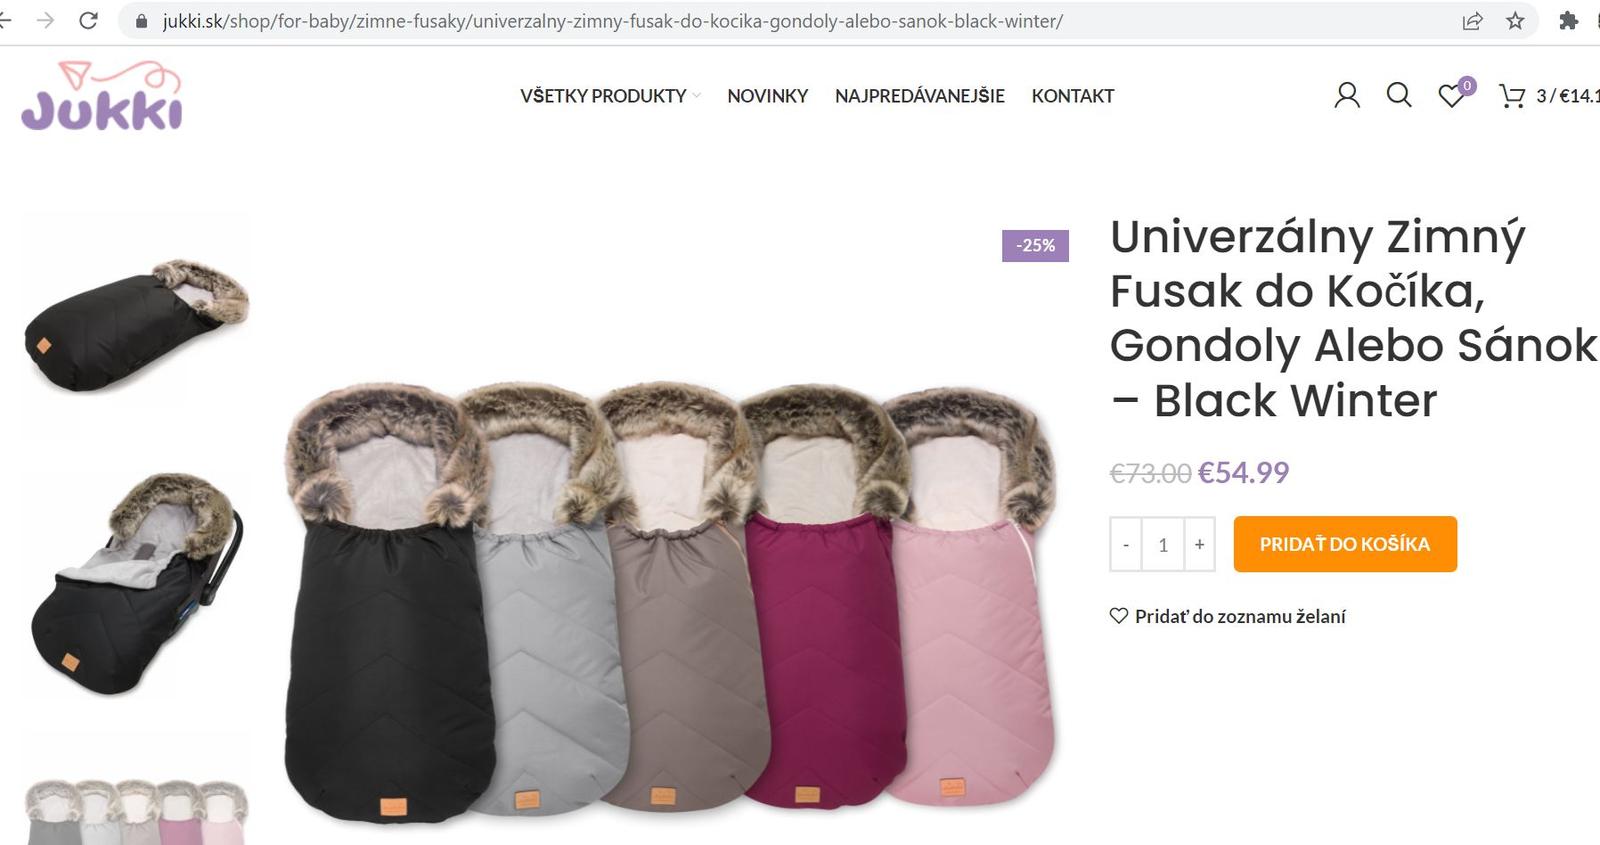Image resolution: width=1600 pixels, height=845 pixels.
Task: Increase quantity with the plus button
Action: pyautogui.click(x=1199, y=544)
